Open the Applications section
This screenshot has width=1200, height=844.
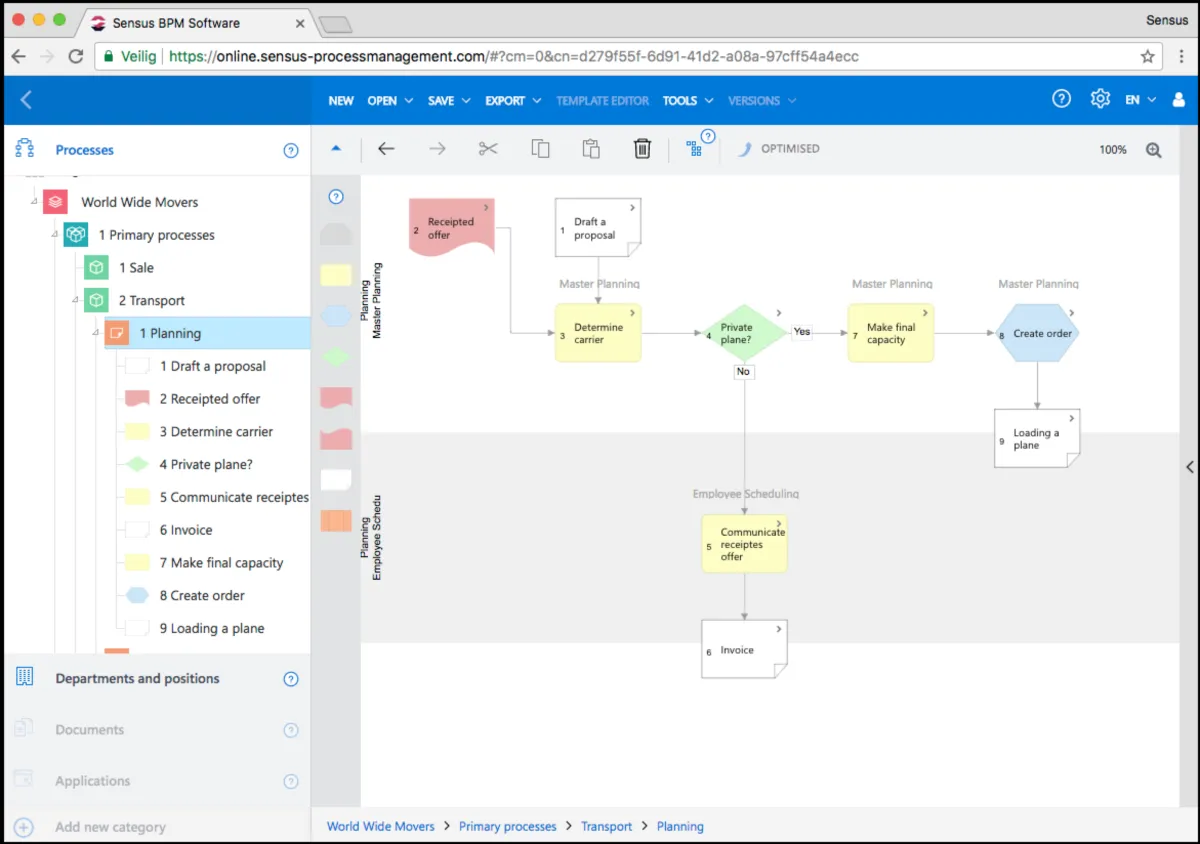click(93, 781)
